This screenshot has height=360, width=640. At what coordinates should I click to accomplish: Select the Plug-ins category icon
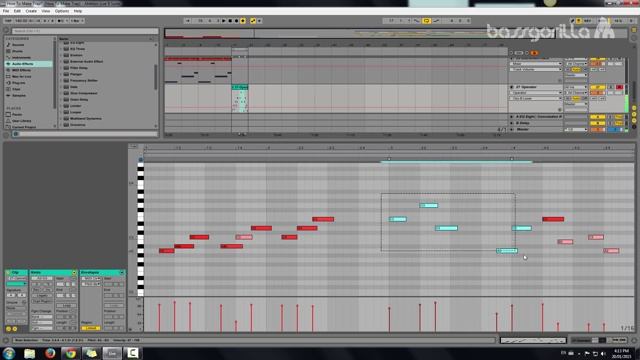[8, 83]
